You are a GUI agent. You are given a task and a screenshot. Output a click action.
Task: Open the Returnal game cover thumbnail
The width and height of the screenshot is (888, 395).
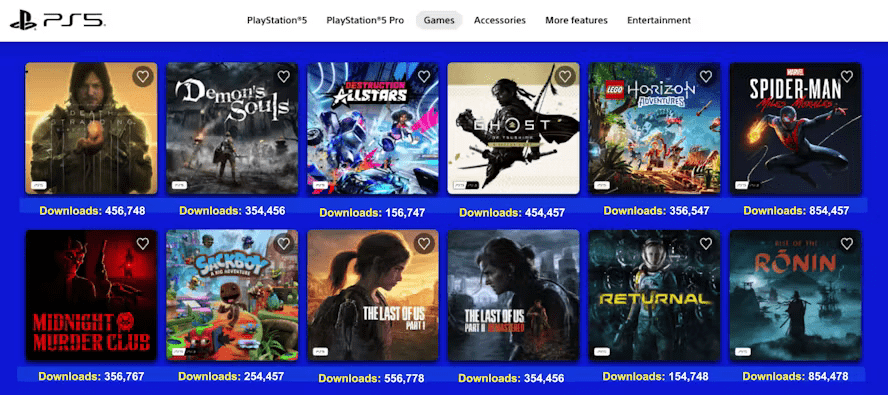655,295
